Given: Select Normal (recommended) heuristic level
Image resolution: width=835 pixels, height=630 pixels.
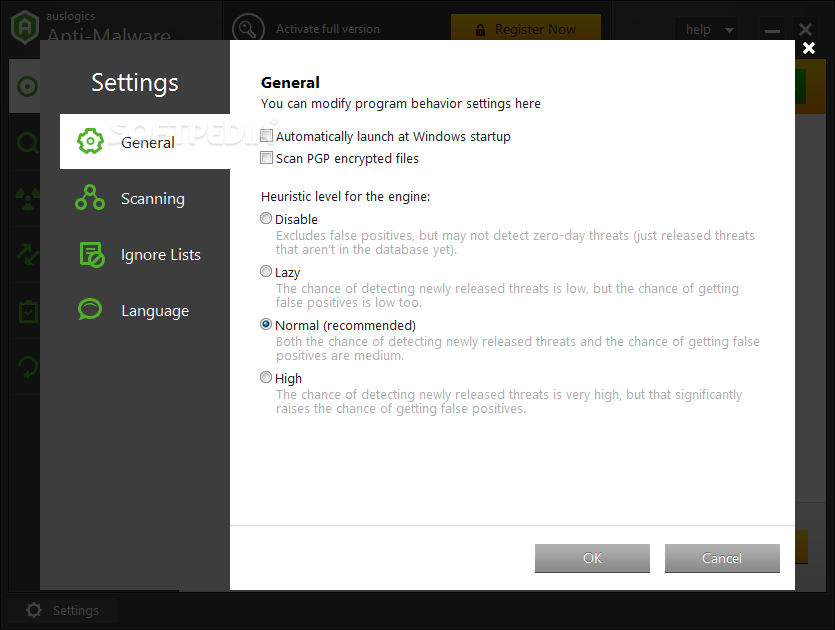Looking at the screenshot, I should 266,324.
